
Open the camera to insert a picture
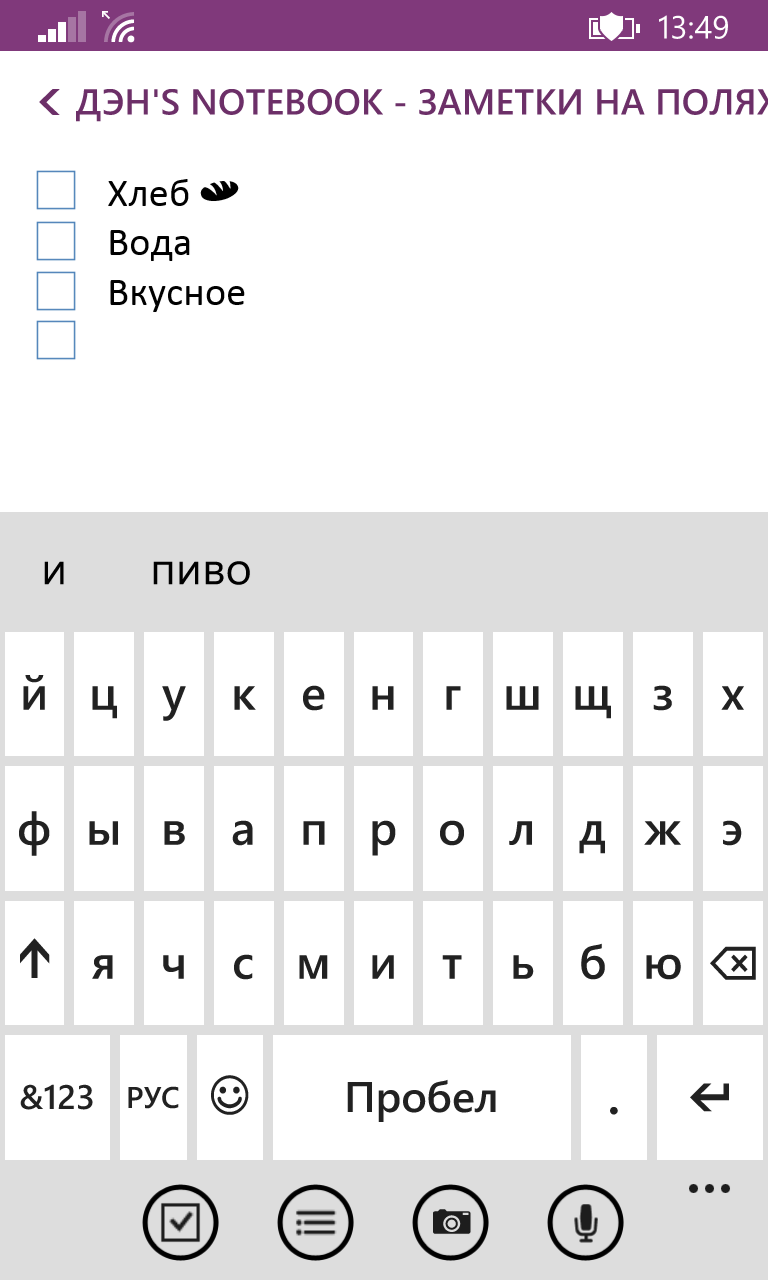(x=451, y=1221)
